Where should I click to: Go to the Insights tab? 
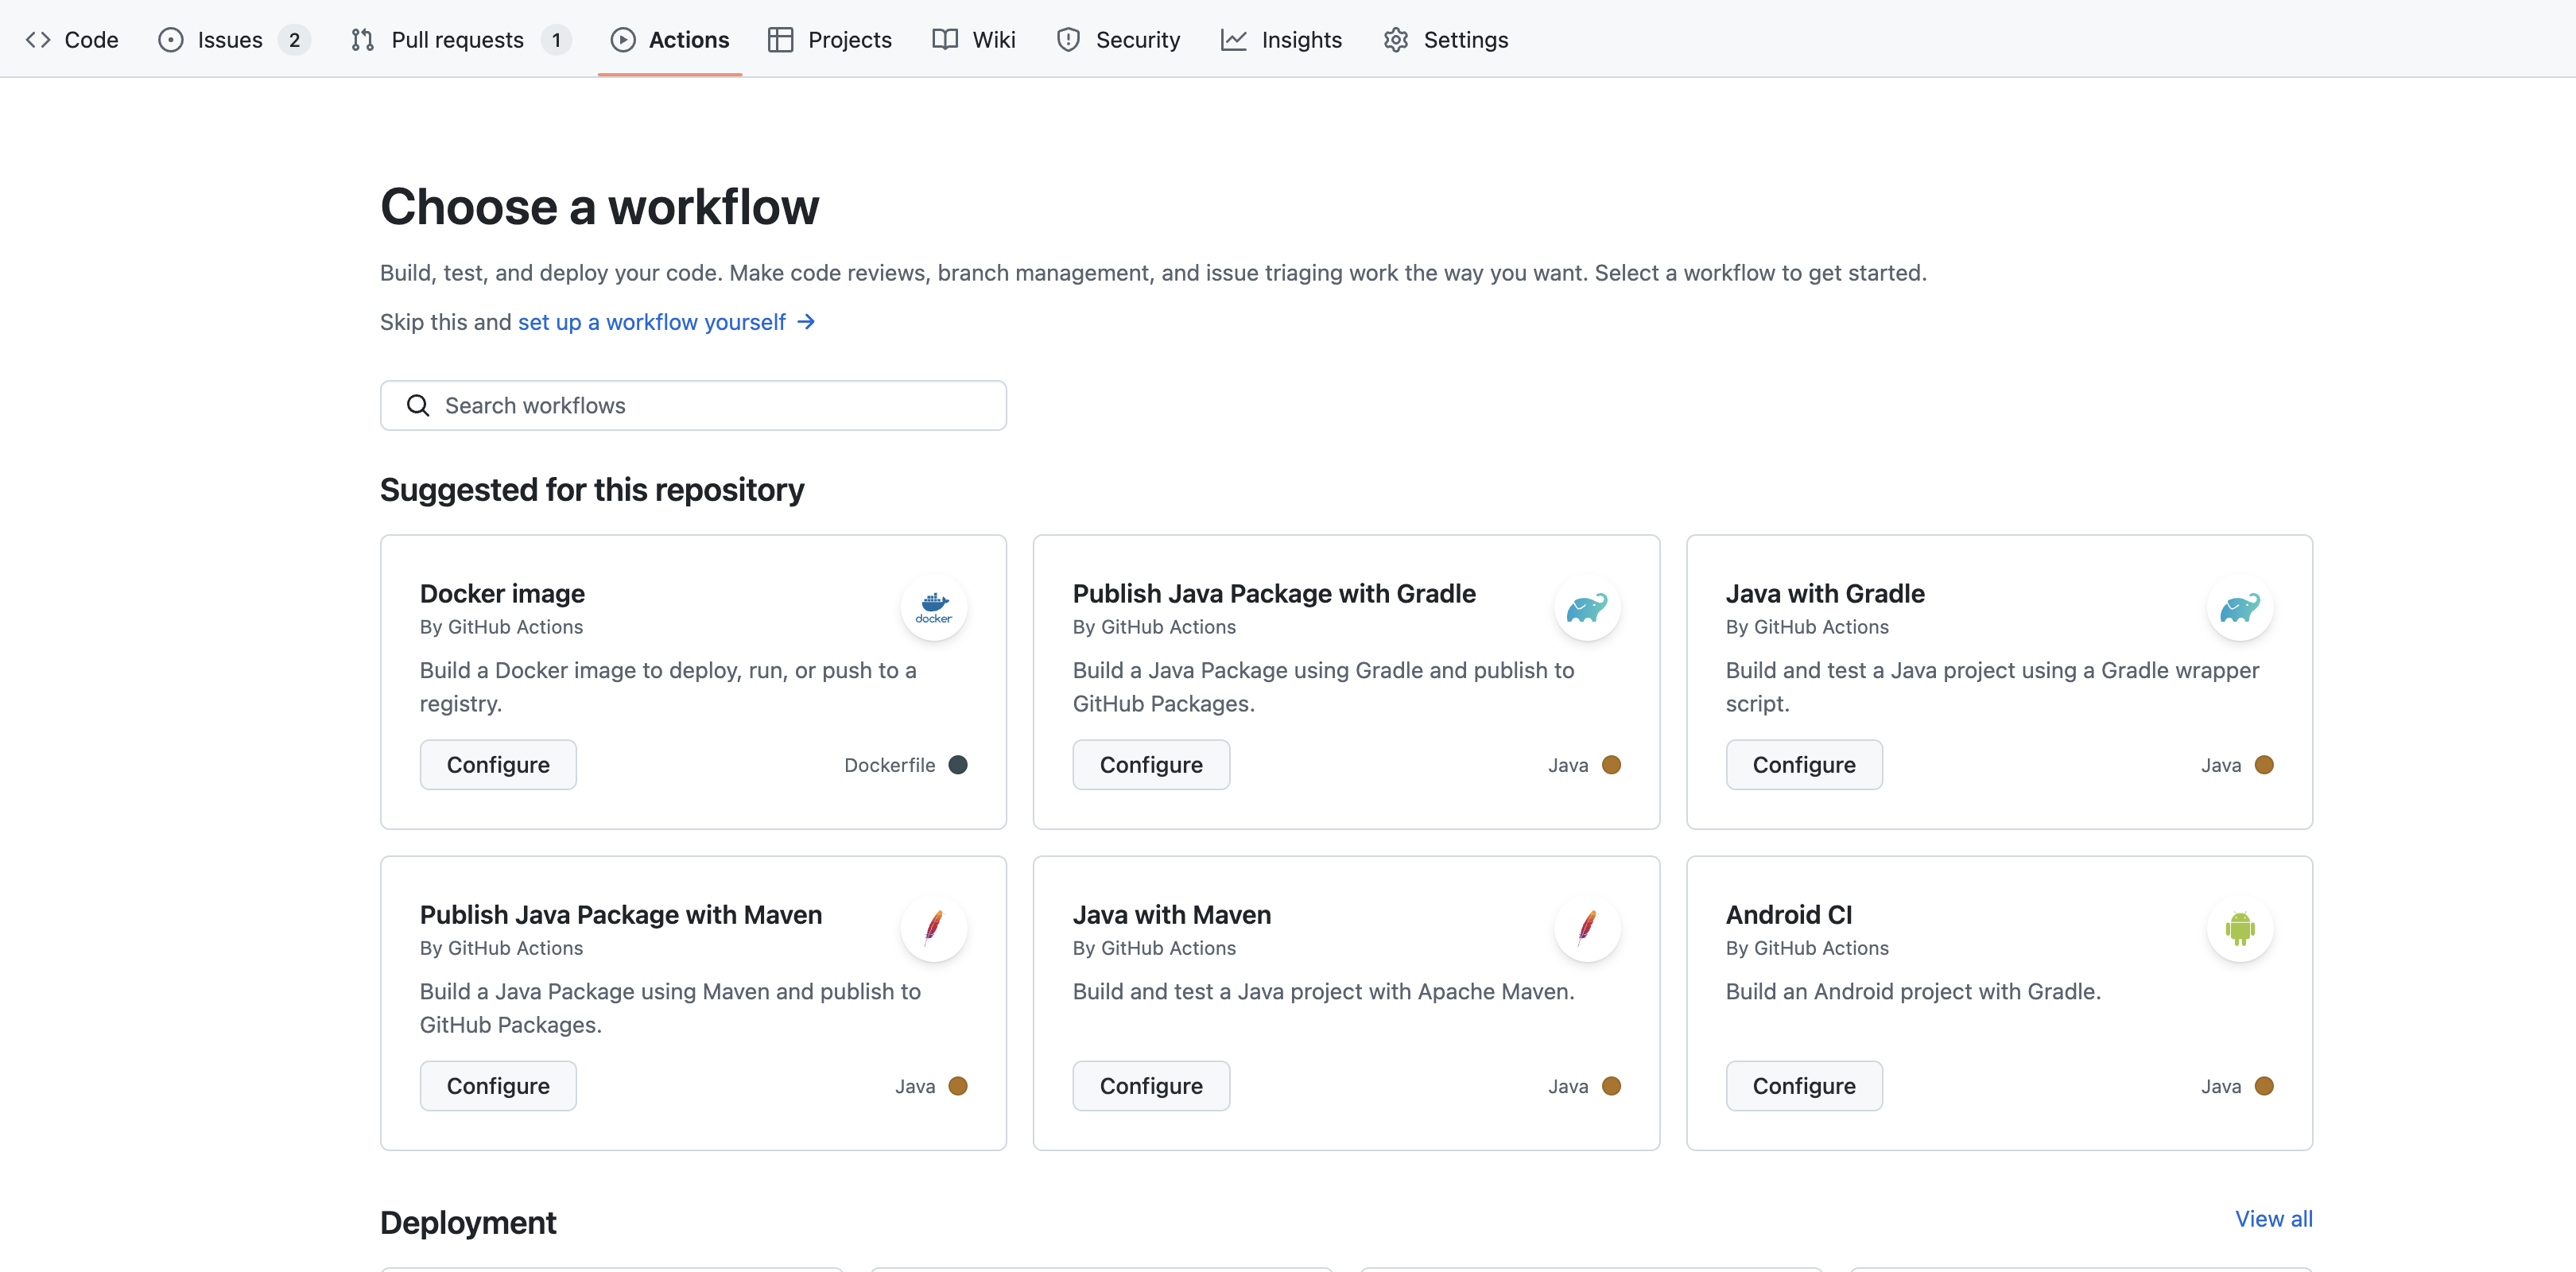point(1300,40)
